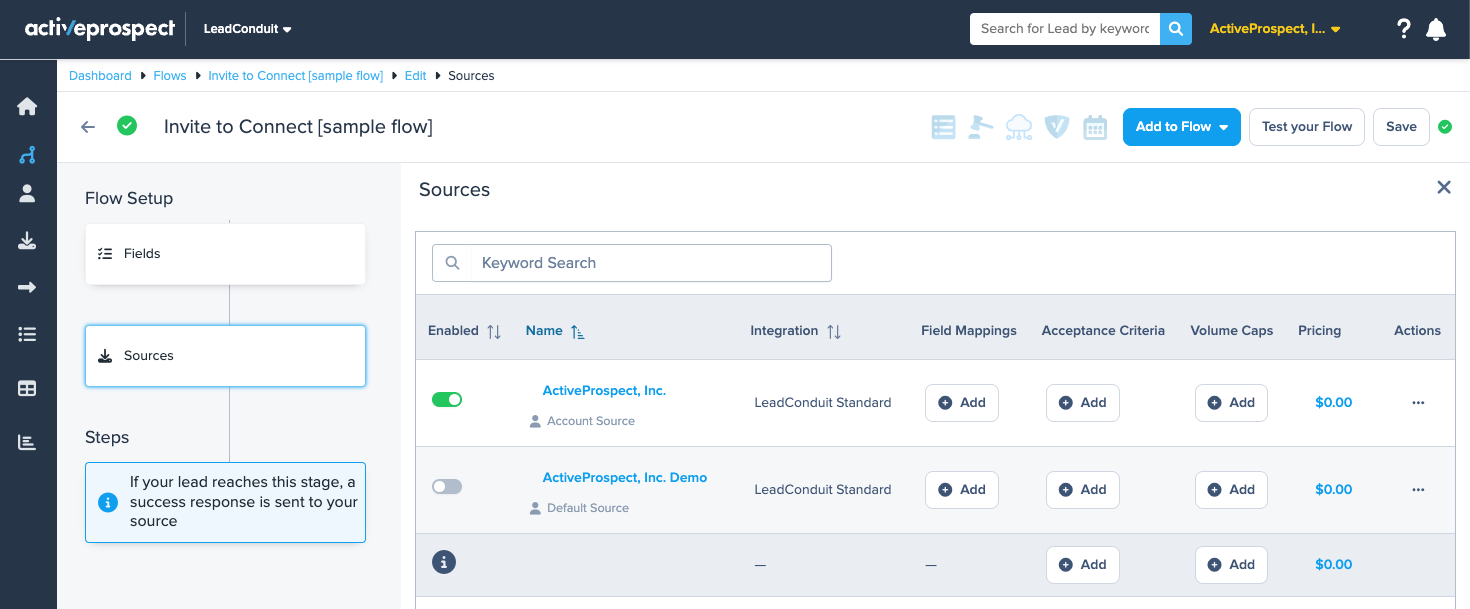The height and width of the screenshot is (609, 1470).
Task: Open the help question mark icon
Action: coord(1403,29)
